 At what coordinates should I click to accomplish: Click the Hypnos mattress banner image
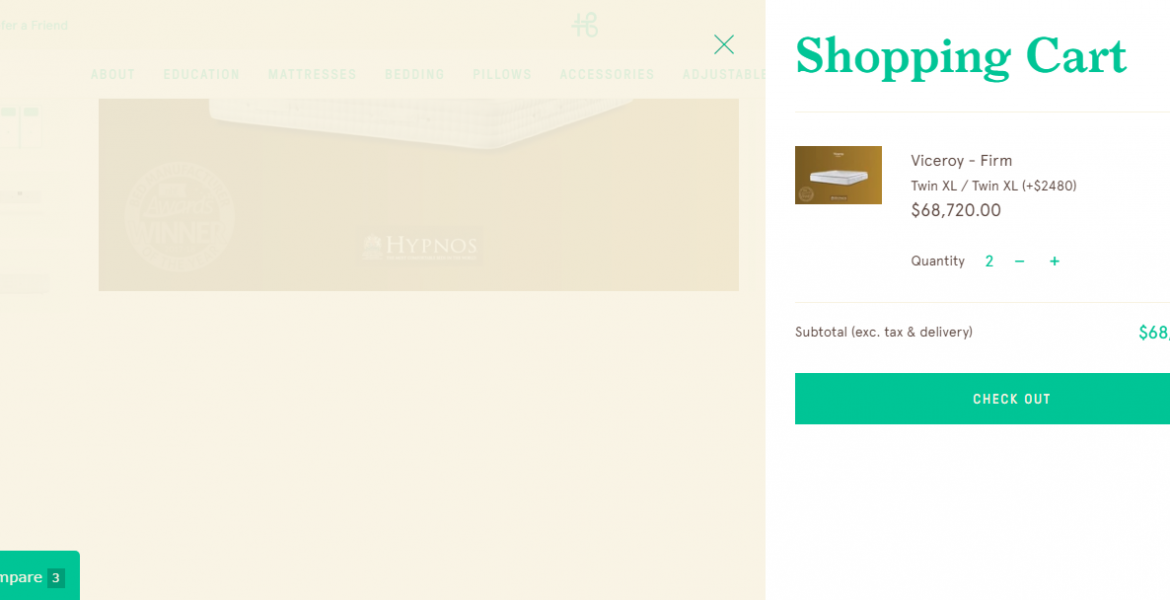coord(419,194)
